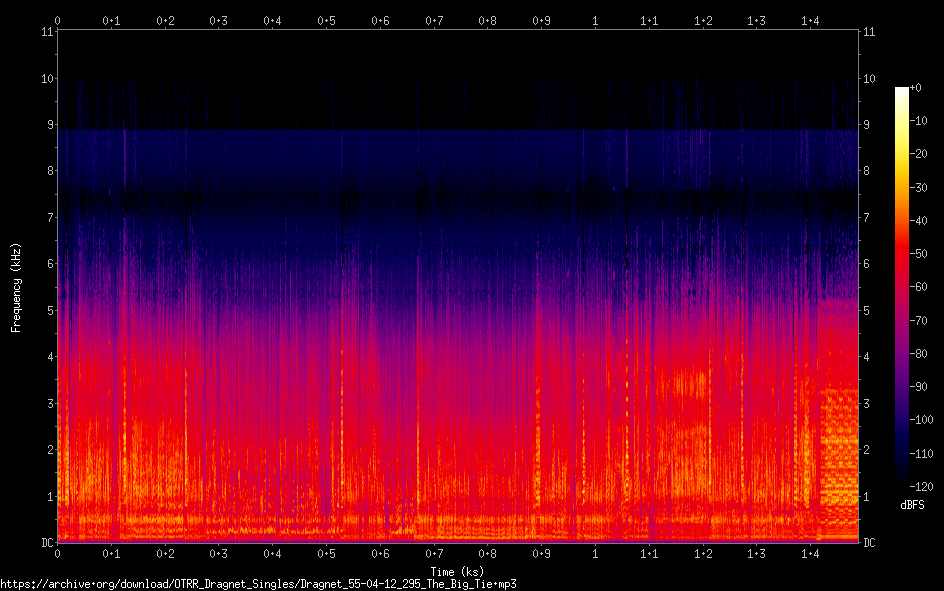Image resolution: width=944 pixels, height=591 pixels.
Task: Select the 0.5 tick on the top time axis
Action: tap(326, 20)
